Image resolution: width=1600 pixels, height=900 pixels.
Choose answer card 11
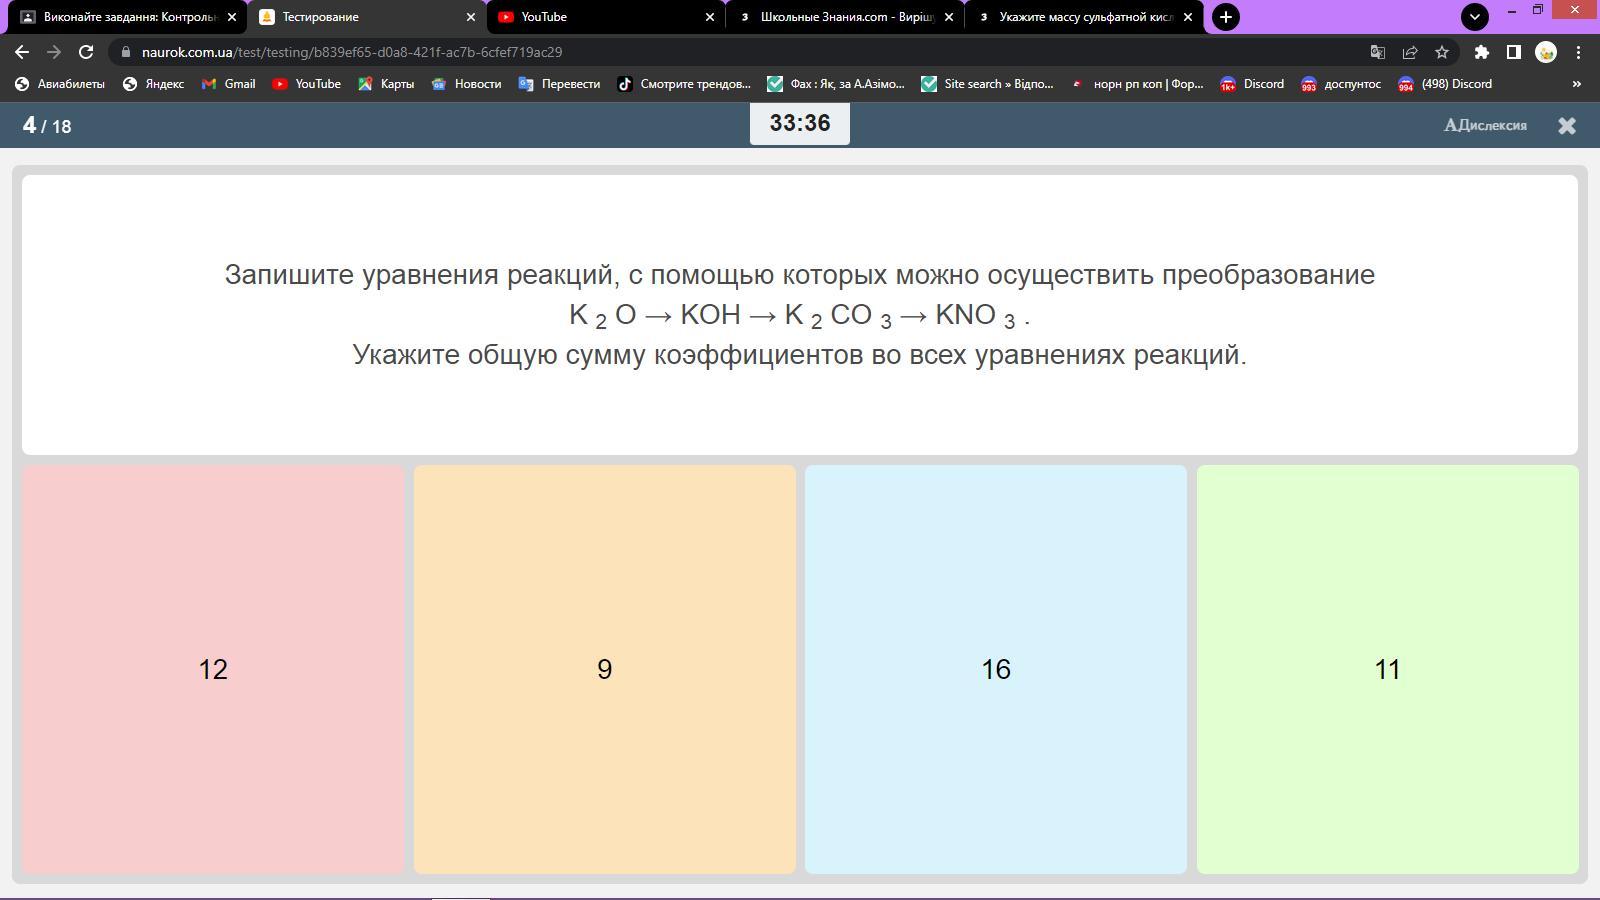click(x=1388, y=669)
